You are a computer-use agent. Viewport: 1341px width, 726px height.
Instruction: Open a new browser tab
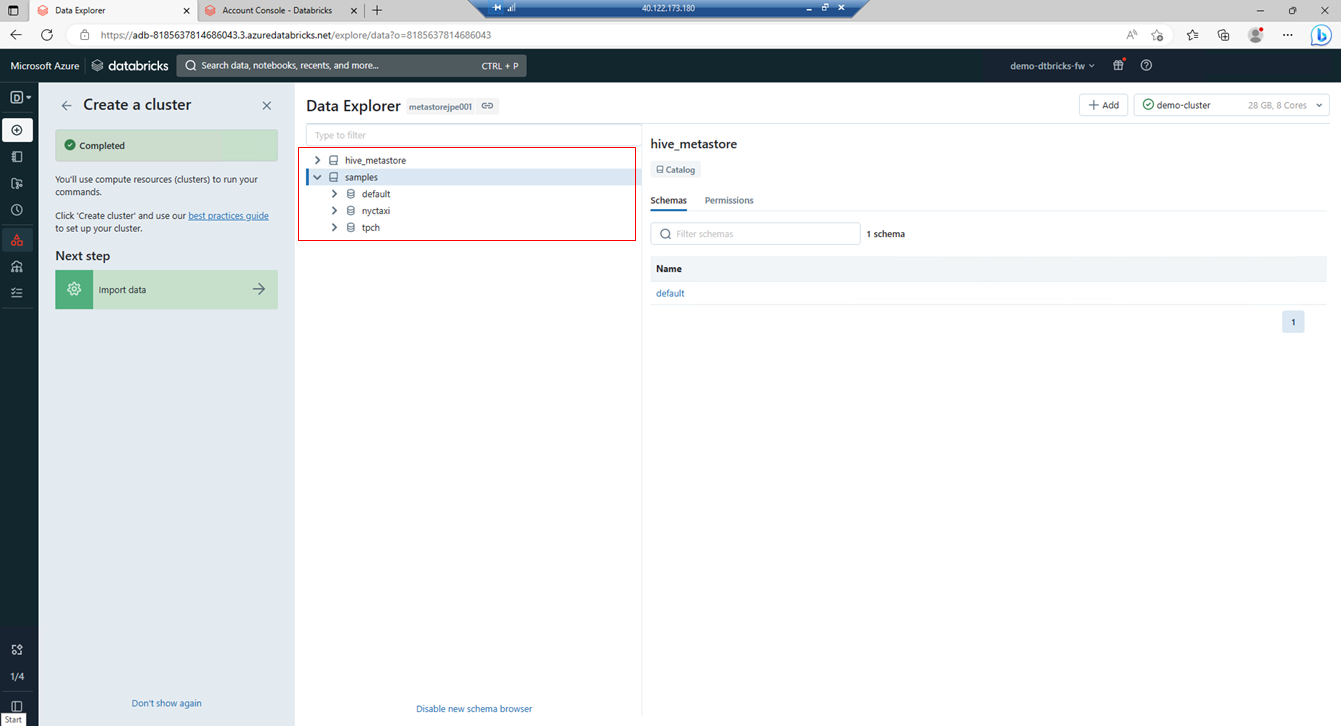377,10
